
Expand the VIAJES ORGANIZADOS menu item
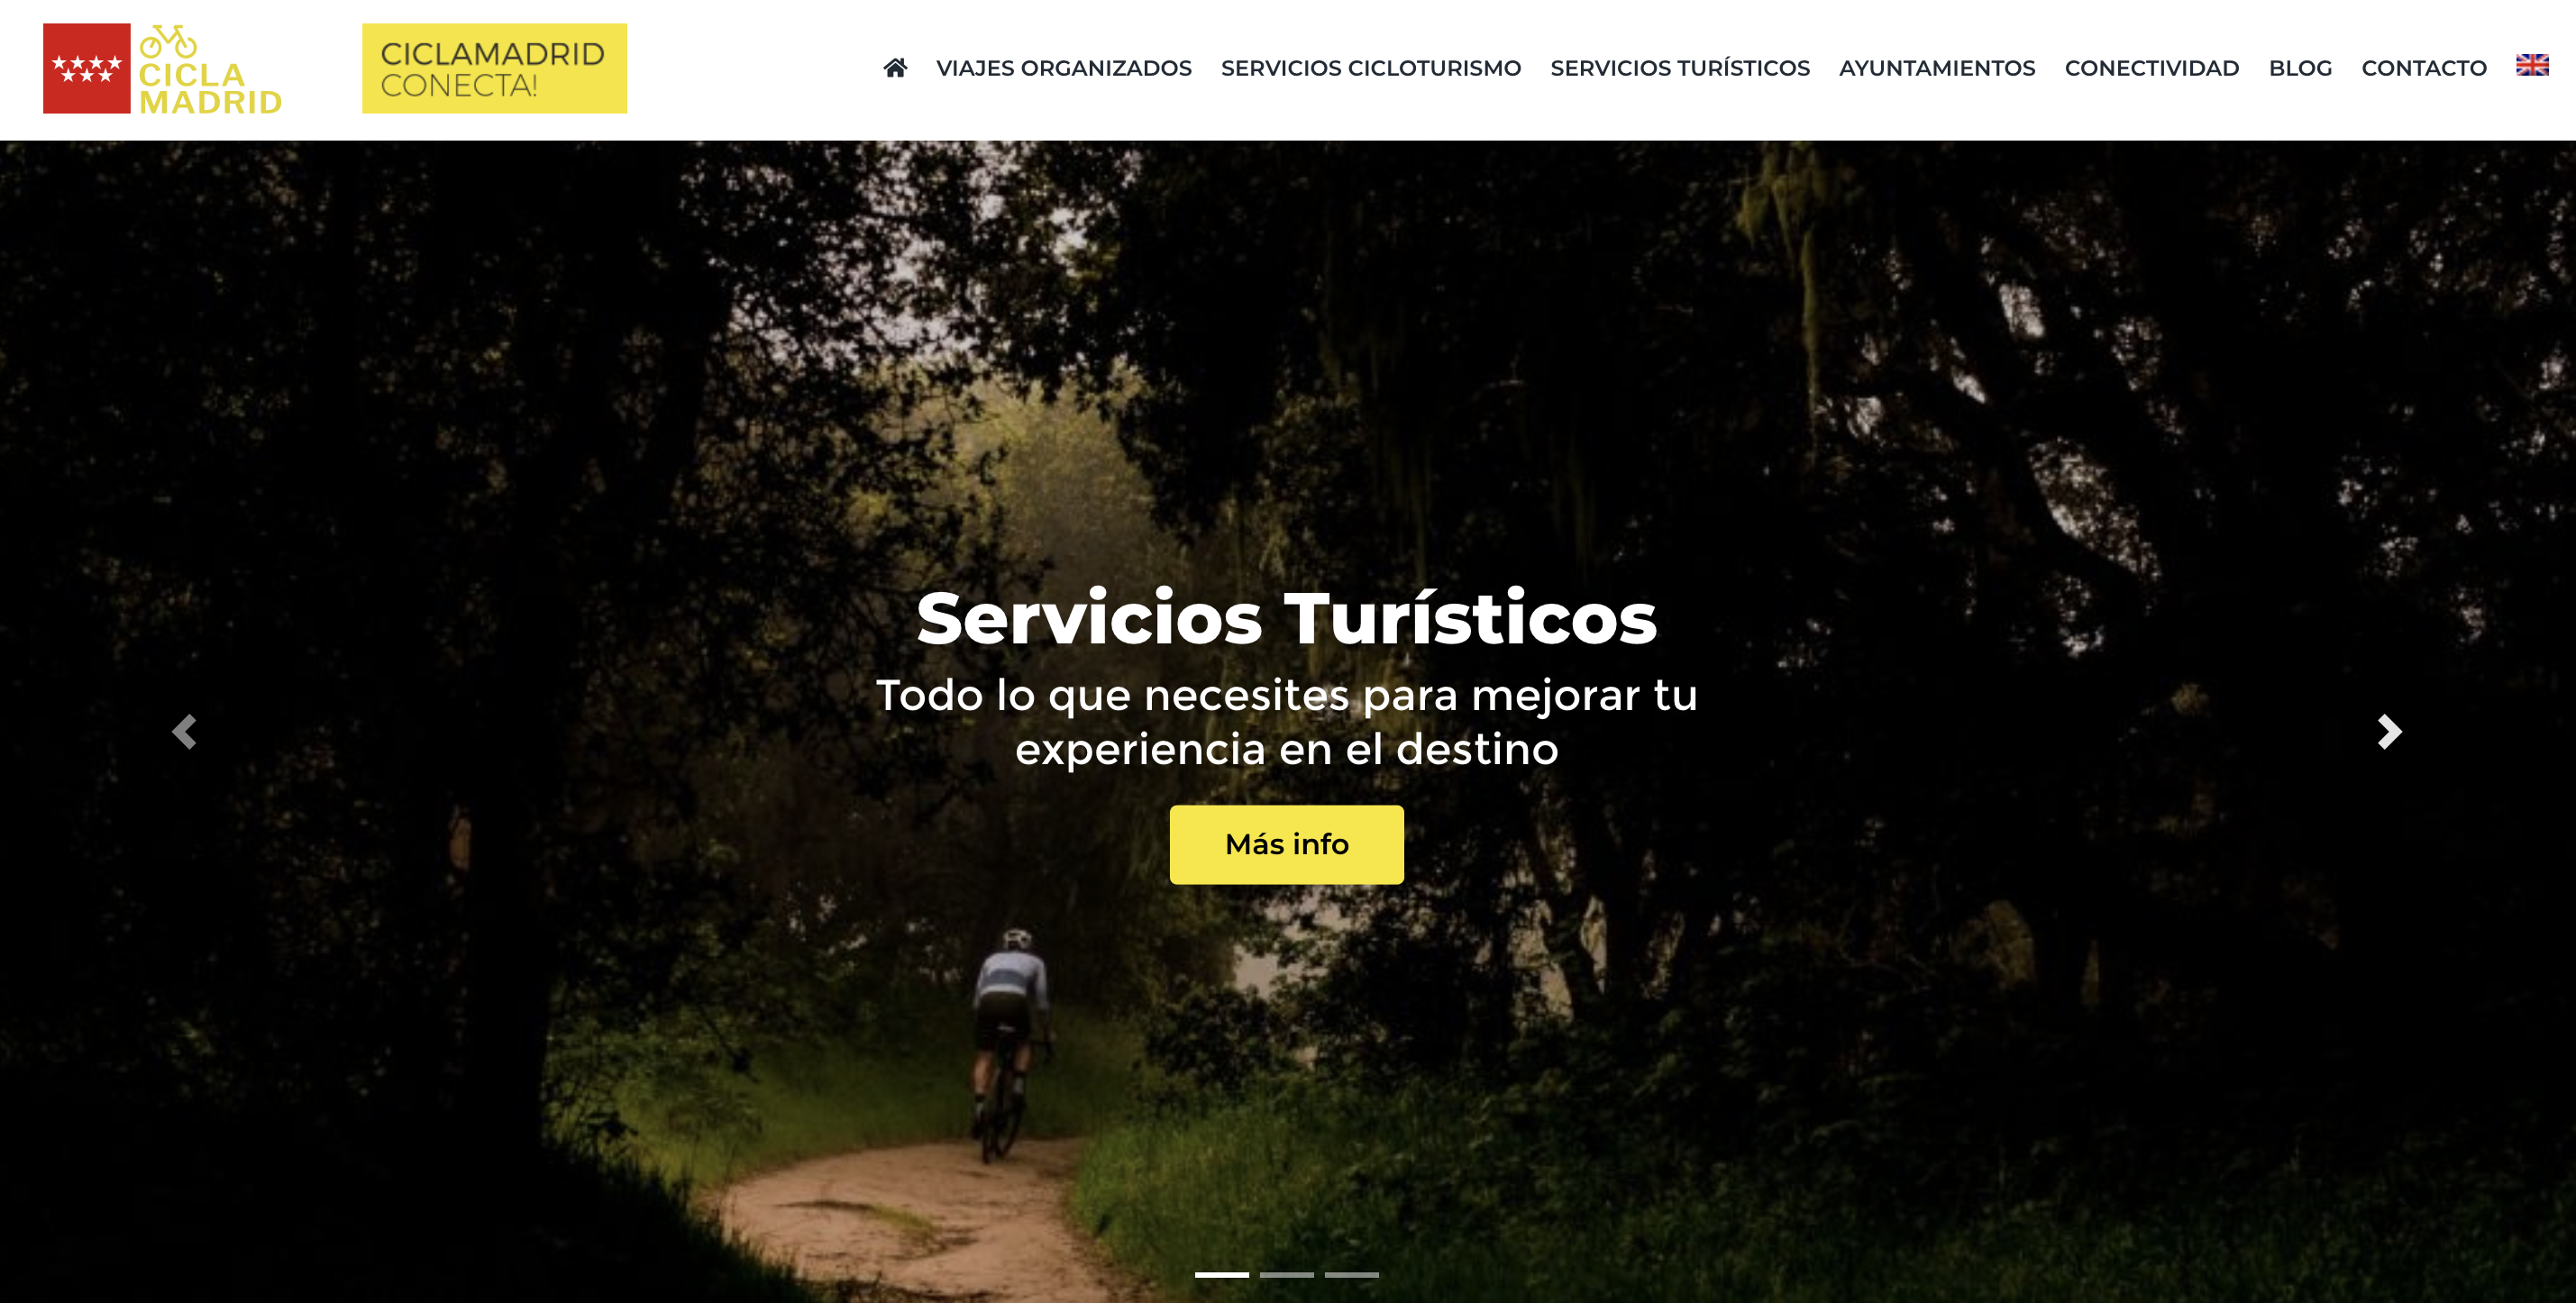point(1062,67)
